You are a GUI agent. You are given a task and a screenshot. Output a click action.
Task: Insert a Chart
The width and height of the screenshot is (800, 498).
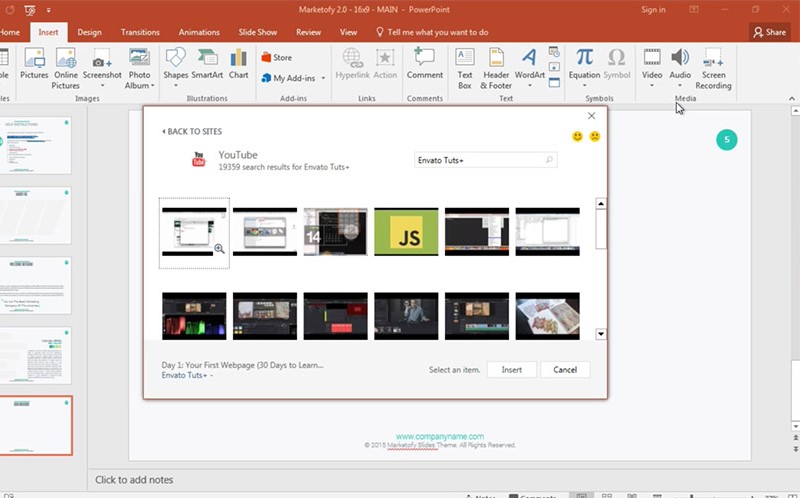238,64
